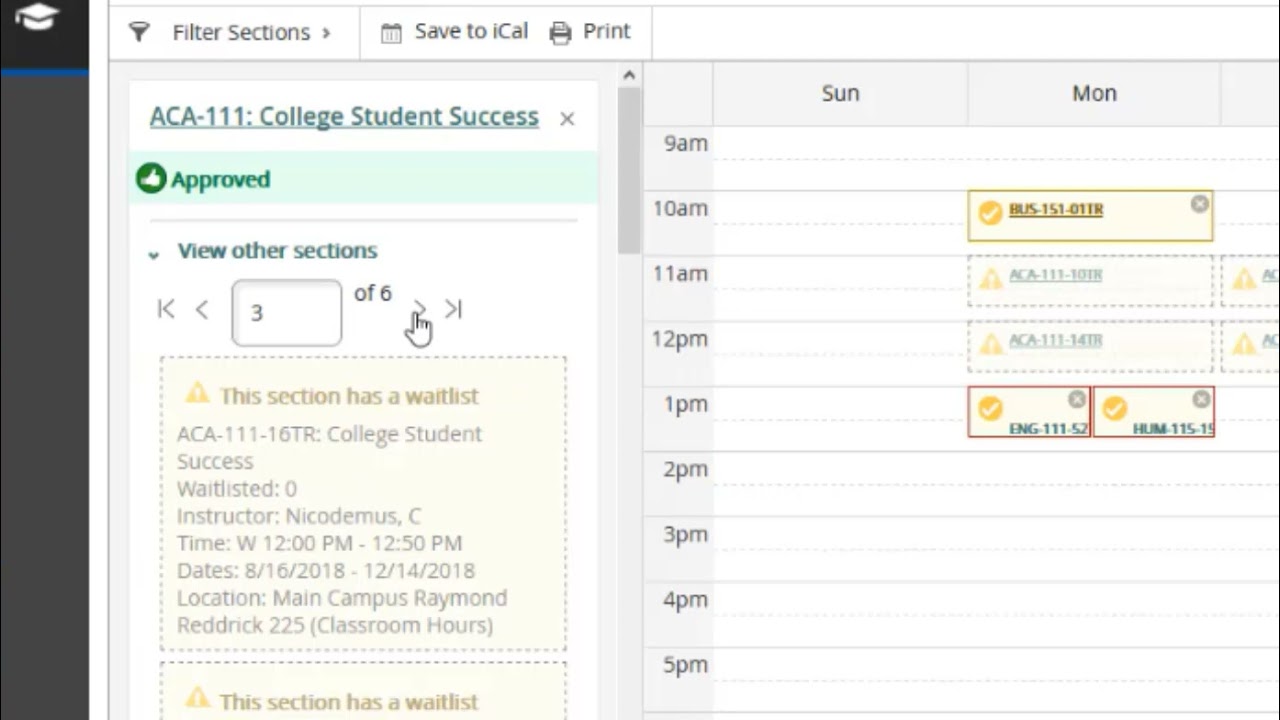Jump to last sections page
The image size is (1280, 720).
[x=454, y=310]
